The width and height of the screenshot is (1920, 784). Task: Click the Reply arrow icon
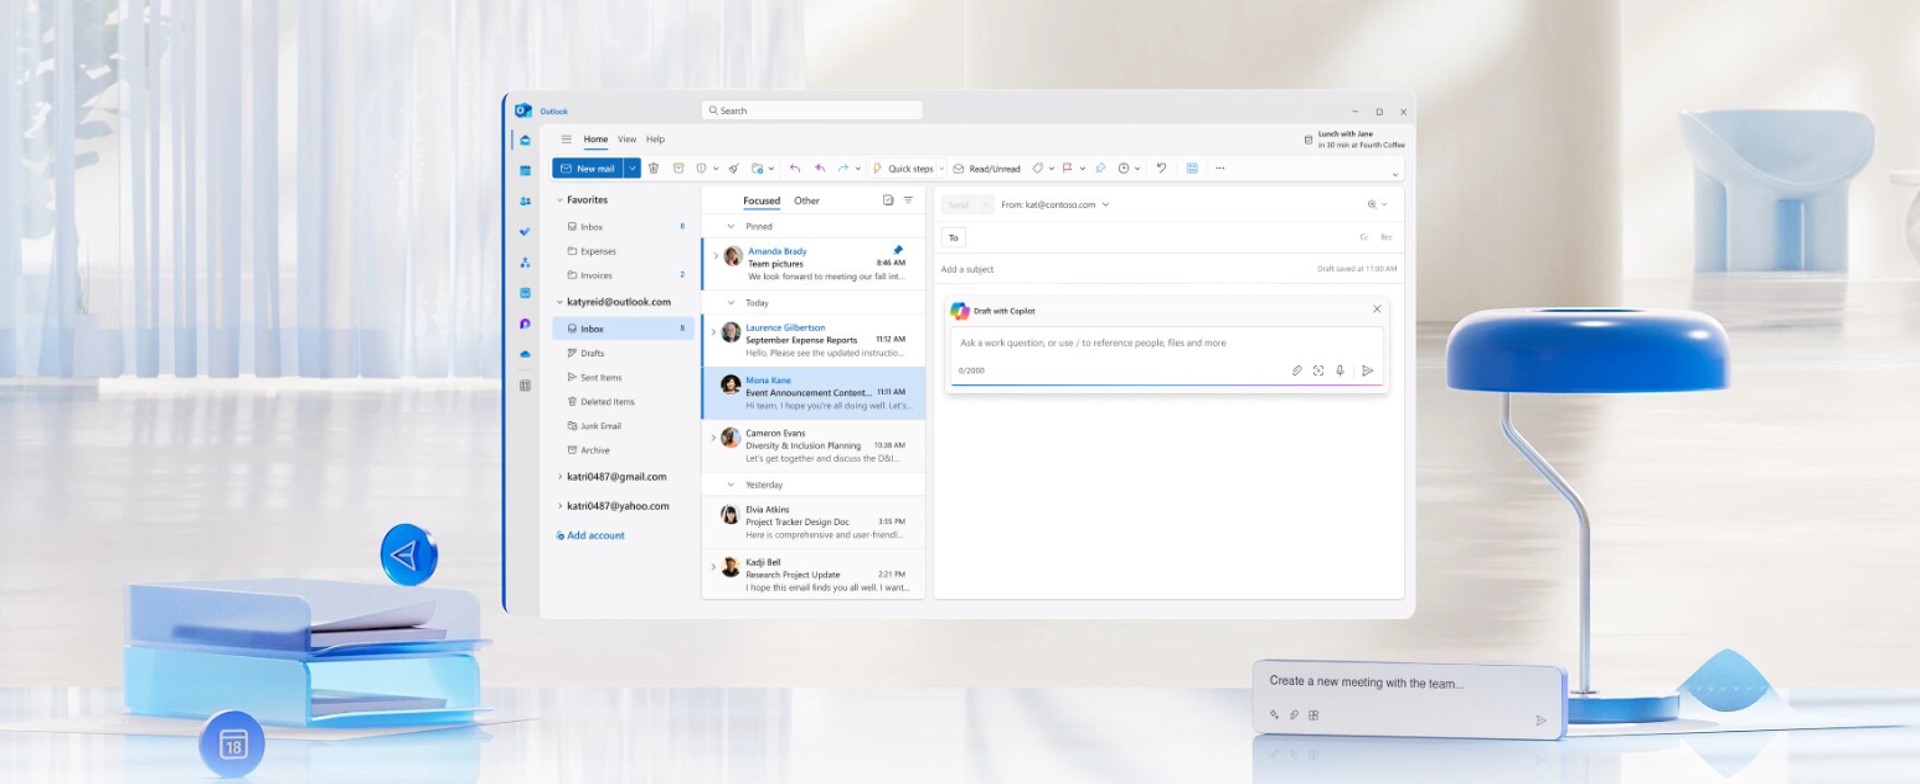coord(795,168)
